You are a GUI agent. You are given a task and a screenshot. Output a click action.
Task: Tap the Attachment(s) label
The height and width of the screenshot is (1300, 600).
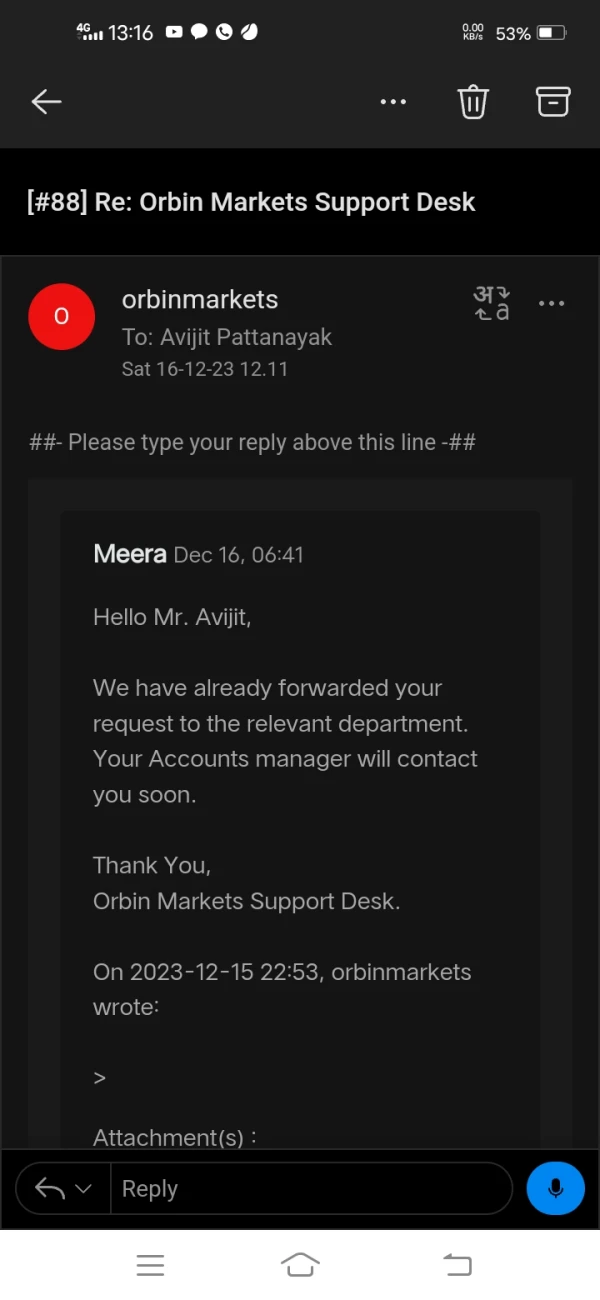[175, 1137]
